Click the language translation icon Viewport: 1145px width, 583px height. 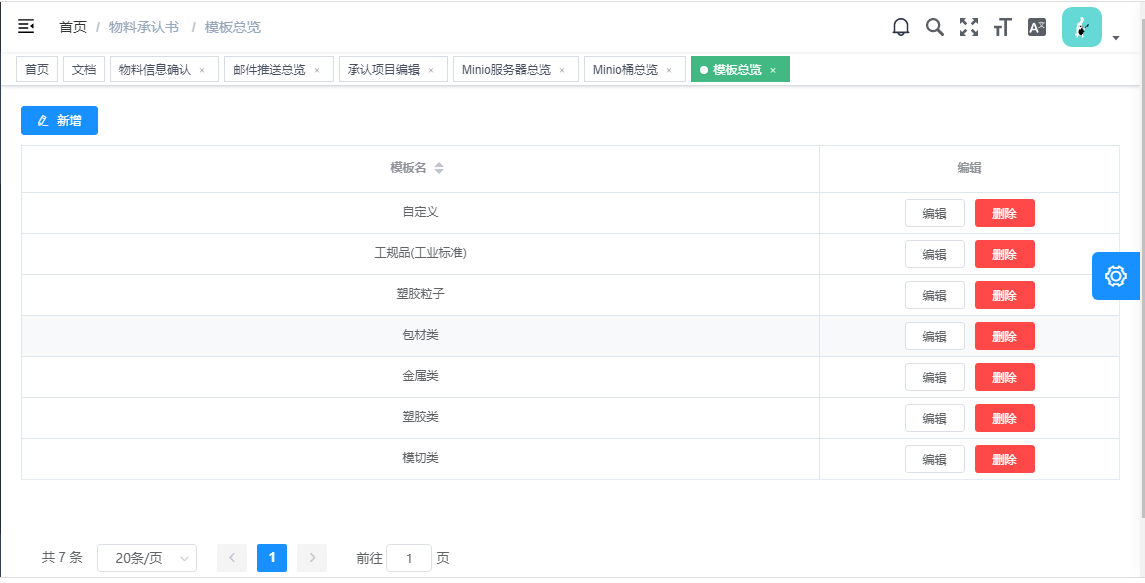pos(1037,27)
